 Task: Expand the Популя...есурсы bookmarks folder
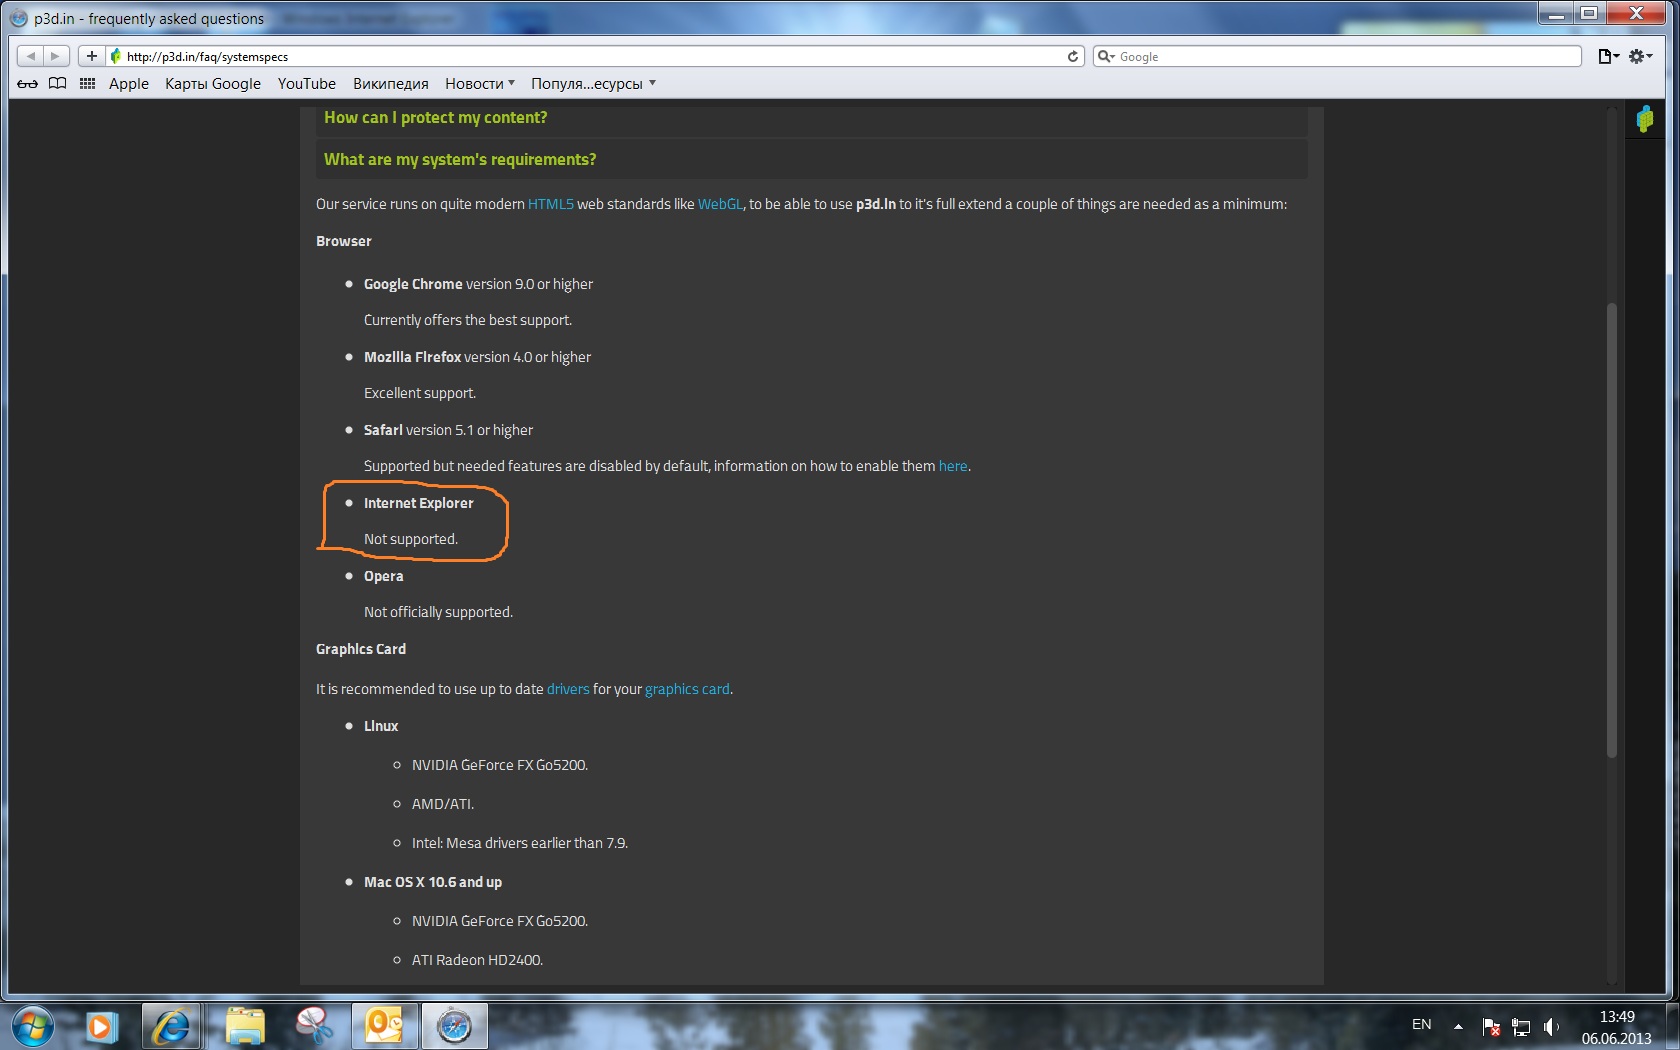click(x=593, y=84)
